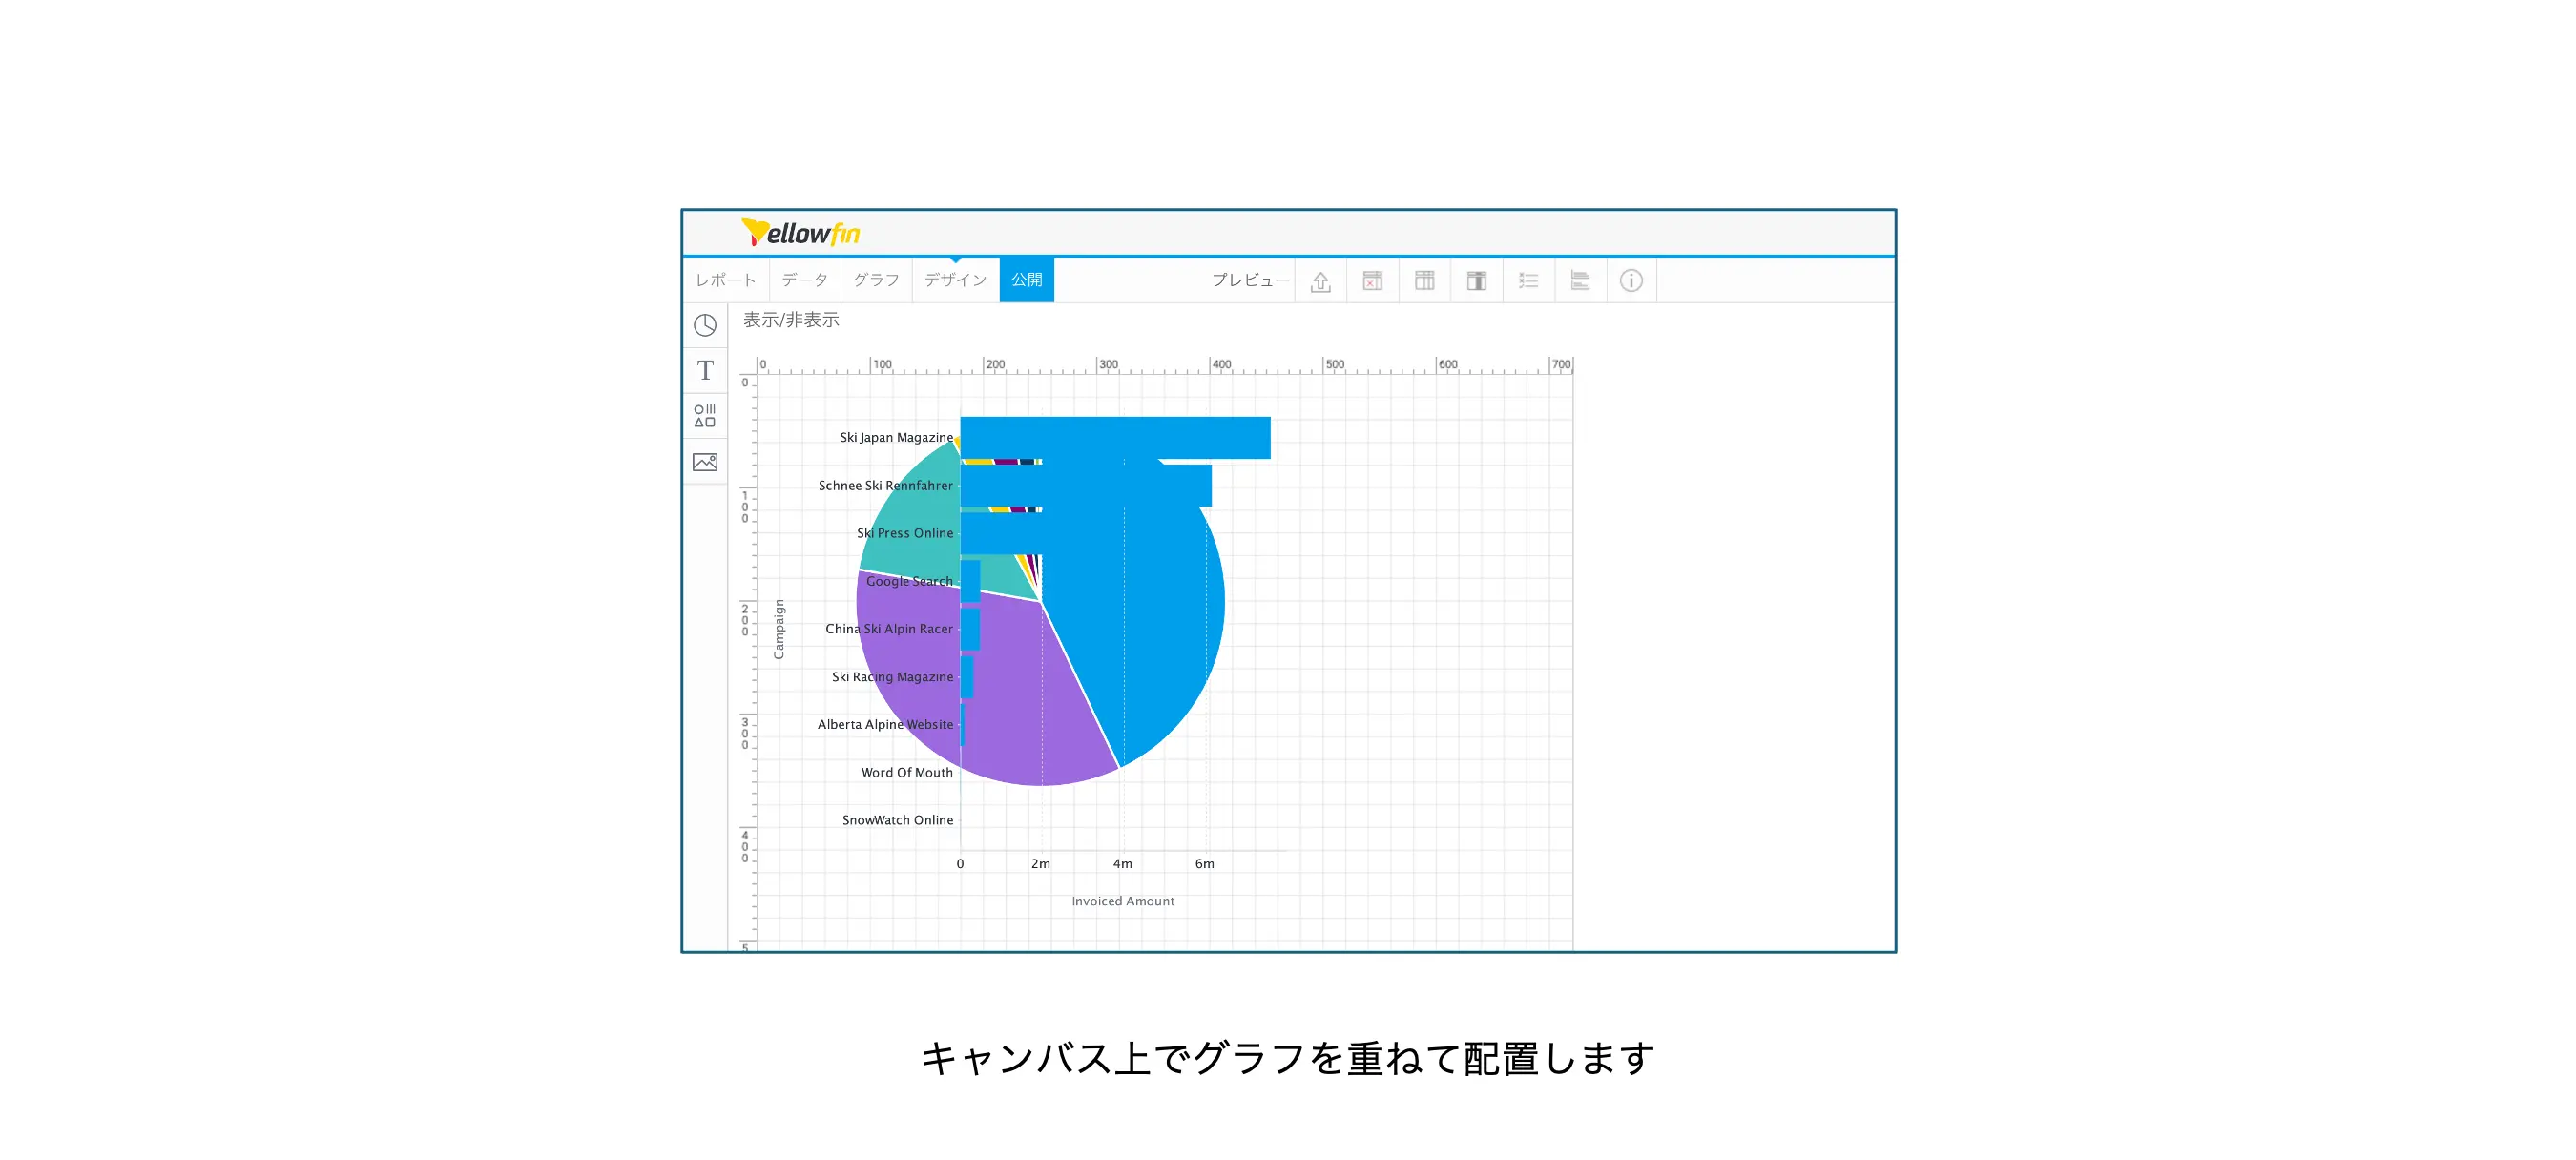Click the highlighted column table icon

tap(1476, 281)
